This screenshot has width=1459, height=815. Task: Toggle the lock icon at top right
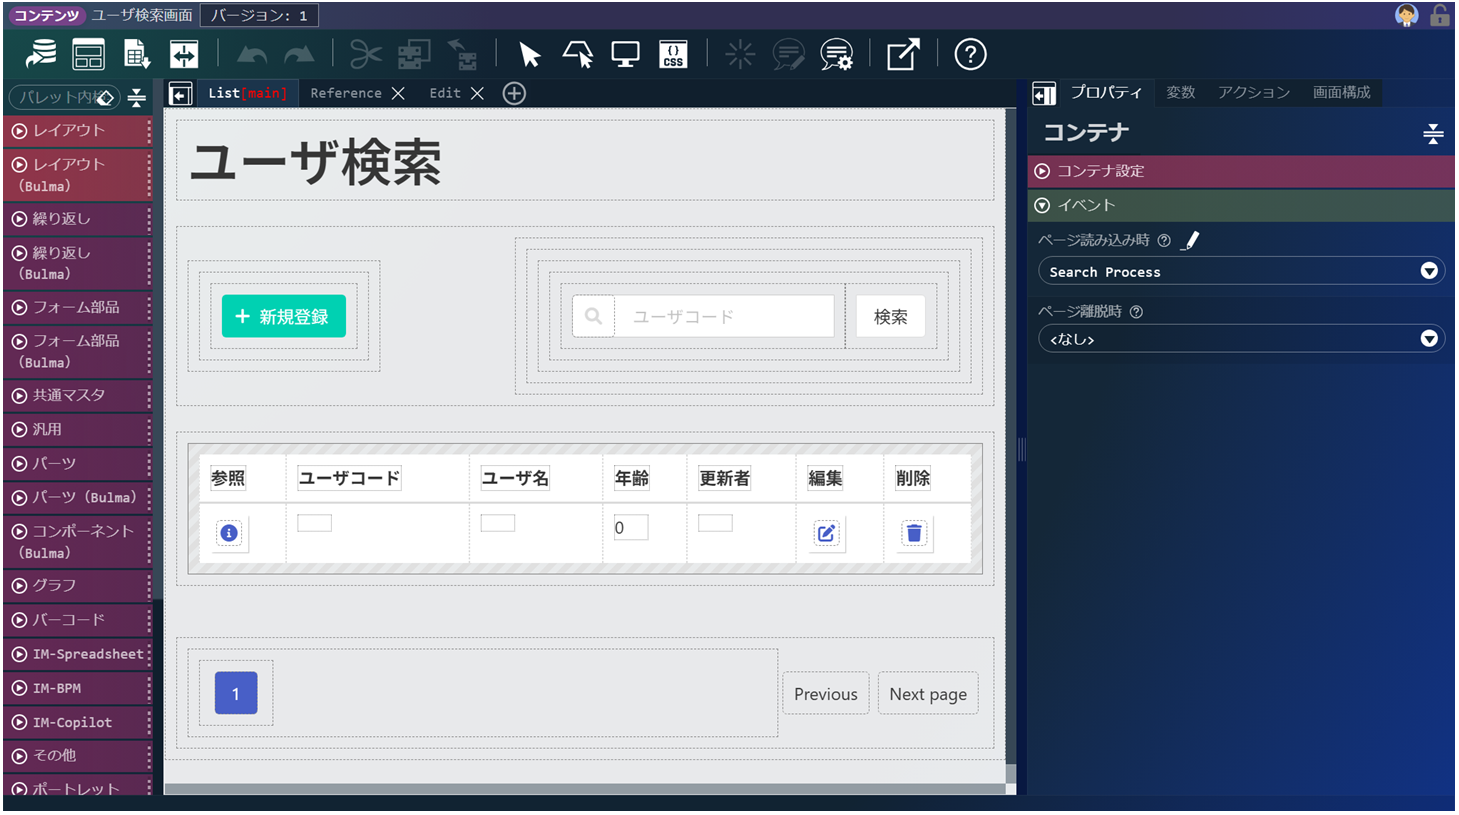[1439, 15]
